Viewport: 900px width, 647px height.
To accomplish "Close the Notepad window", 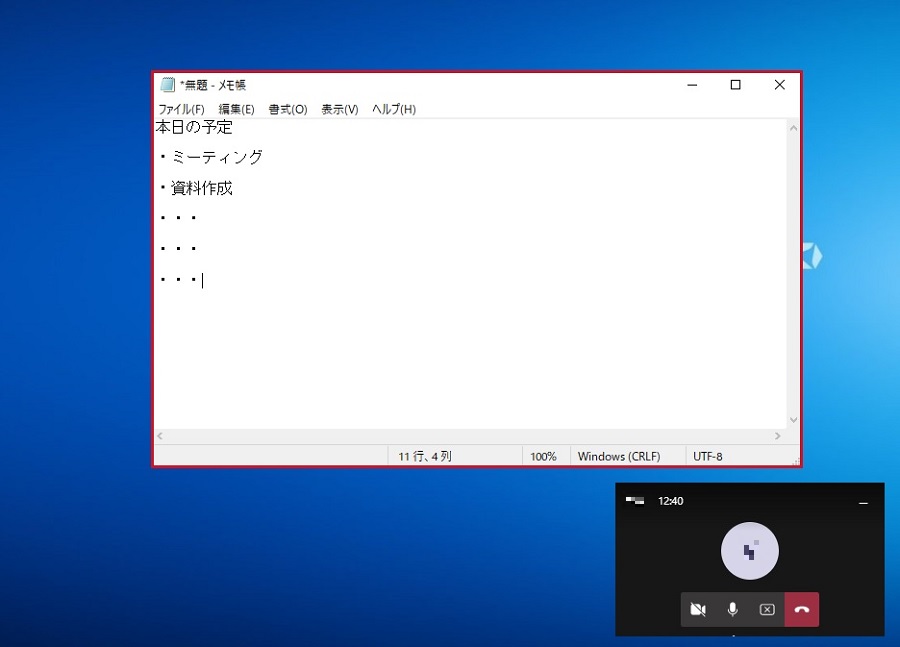I will pos(779,85).
